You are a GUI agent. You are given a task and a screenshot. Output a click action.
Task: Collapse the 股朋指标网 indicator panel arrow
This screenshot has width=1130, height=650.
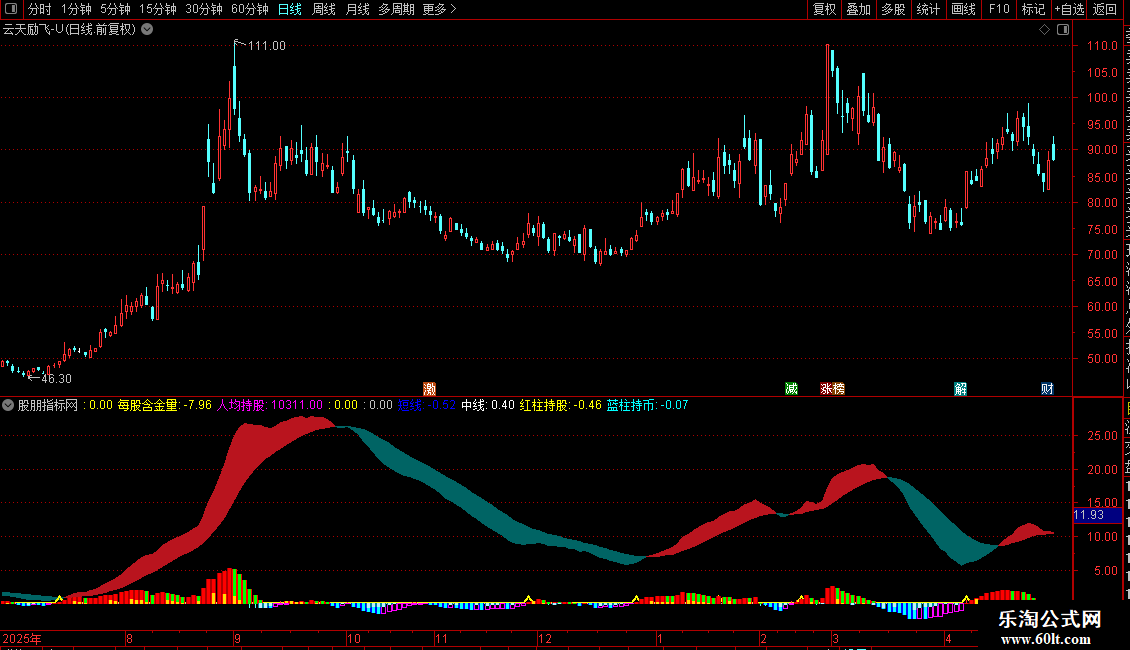click(8, 405)
